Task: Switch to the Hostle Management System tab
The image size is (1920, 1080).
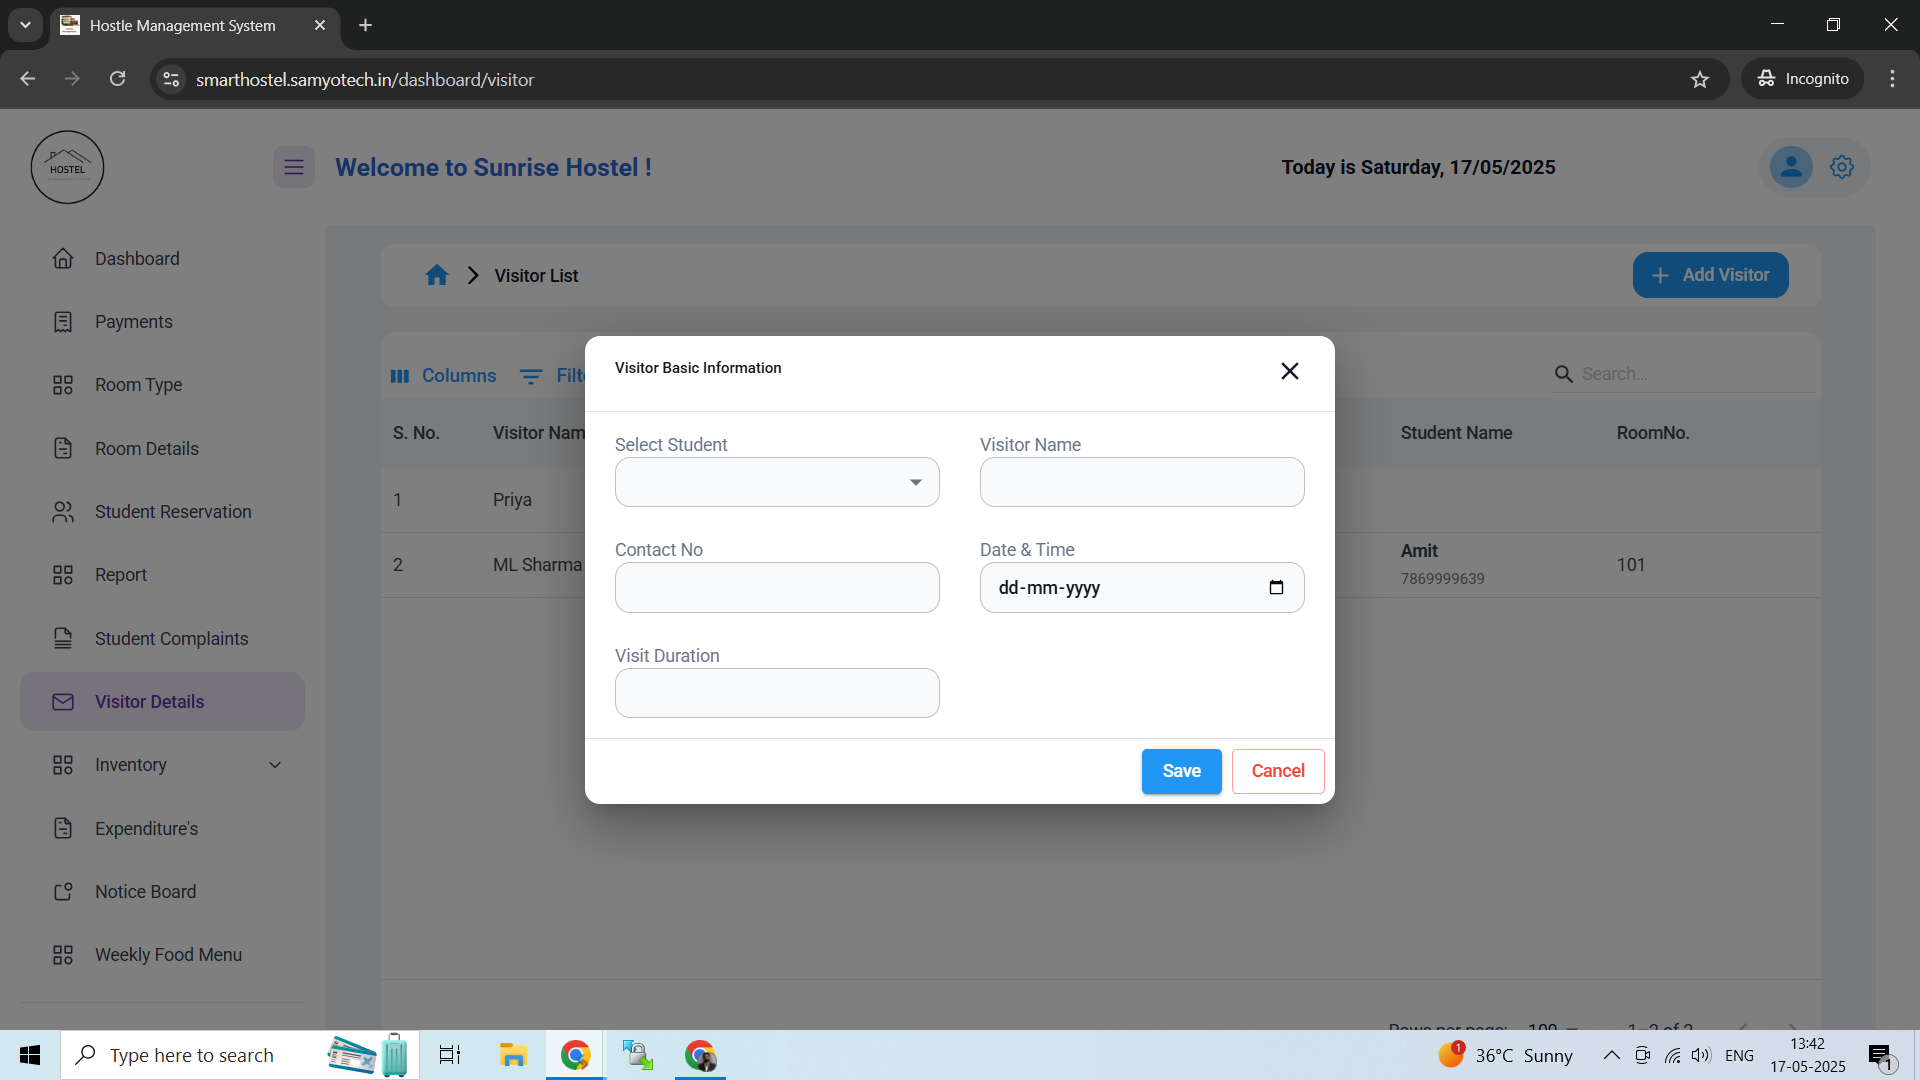Action: pos(180,25)
